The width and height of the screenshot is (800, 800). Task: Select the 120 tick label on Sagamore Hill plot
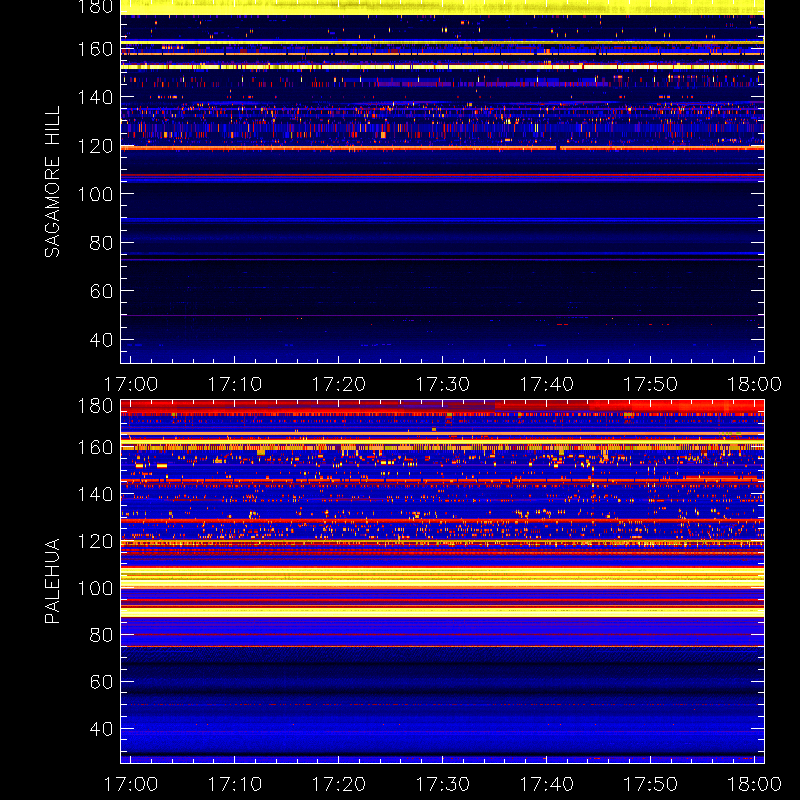95,146
